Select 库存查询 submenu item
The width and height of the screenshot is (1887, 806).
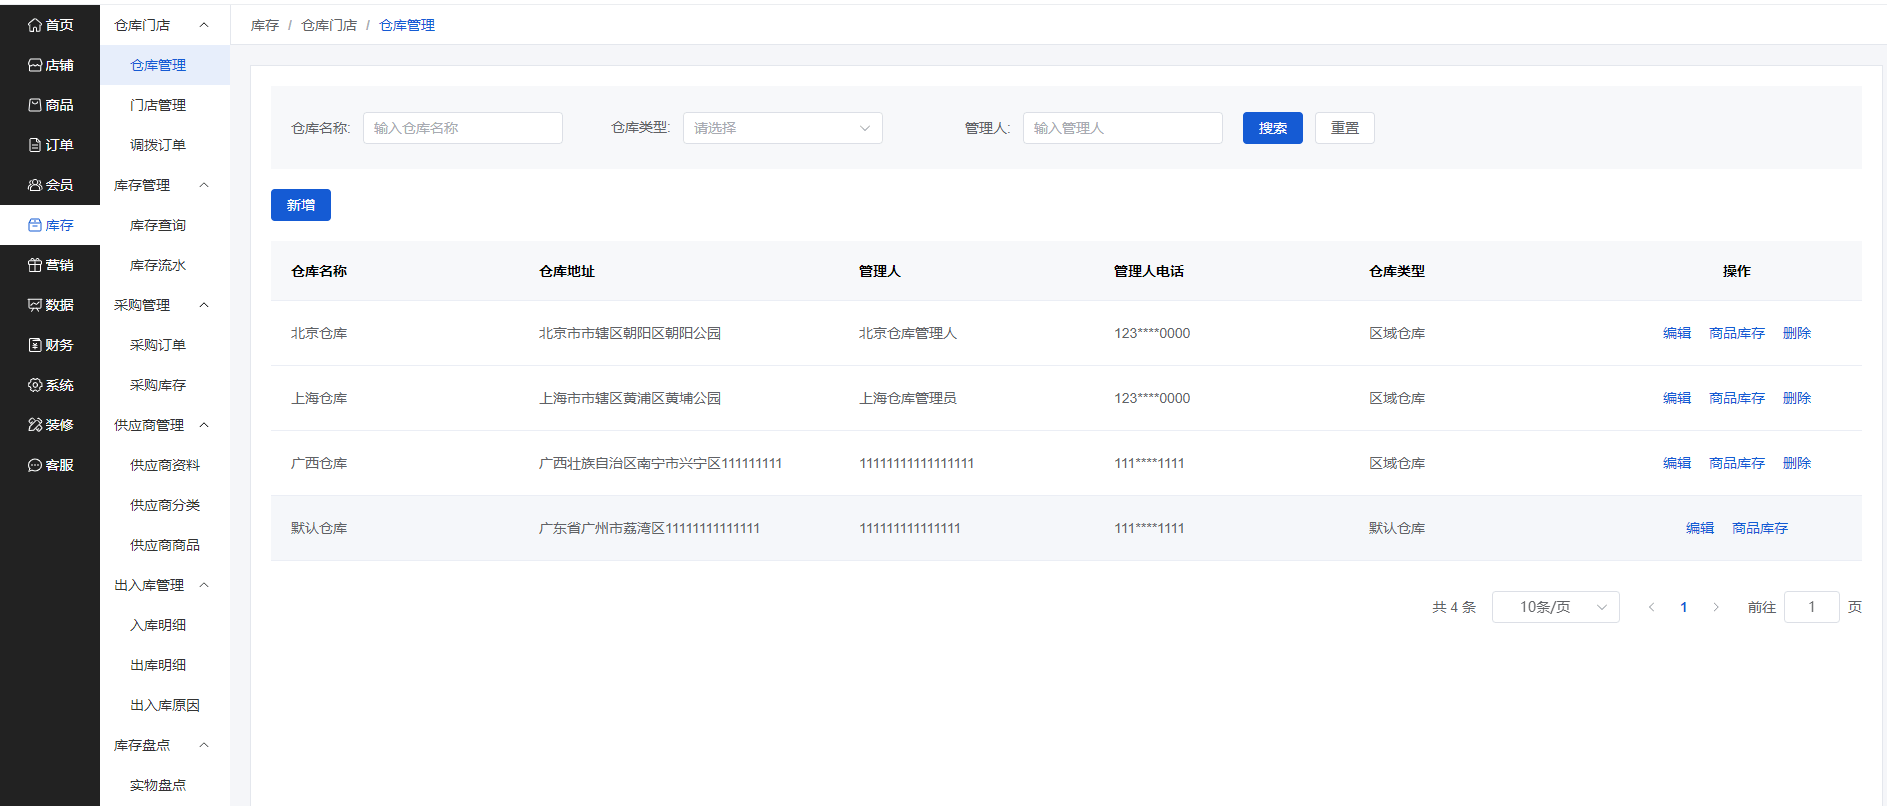[165, 225]
